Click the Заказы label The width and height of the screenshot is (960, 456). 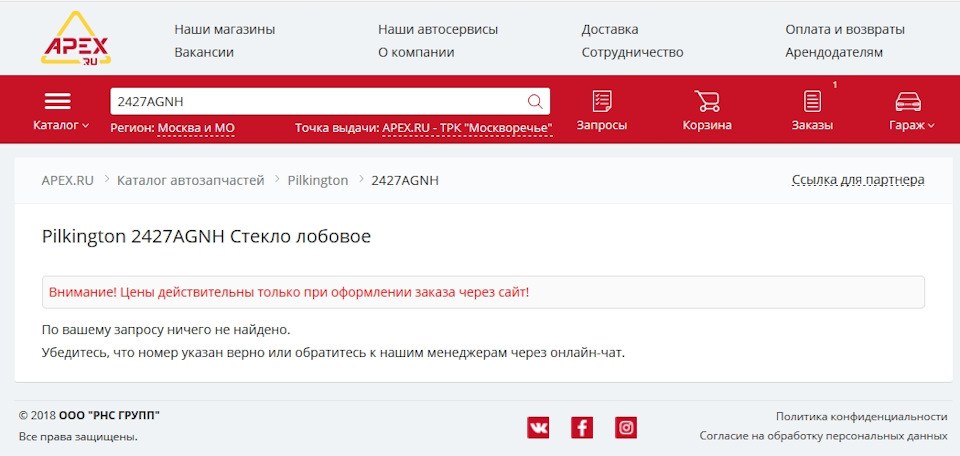pyautogui.click(x=812, y=125)
